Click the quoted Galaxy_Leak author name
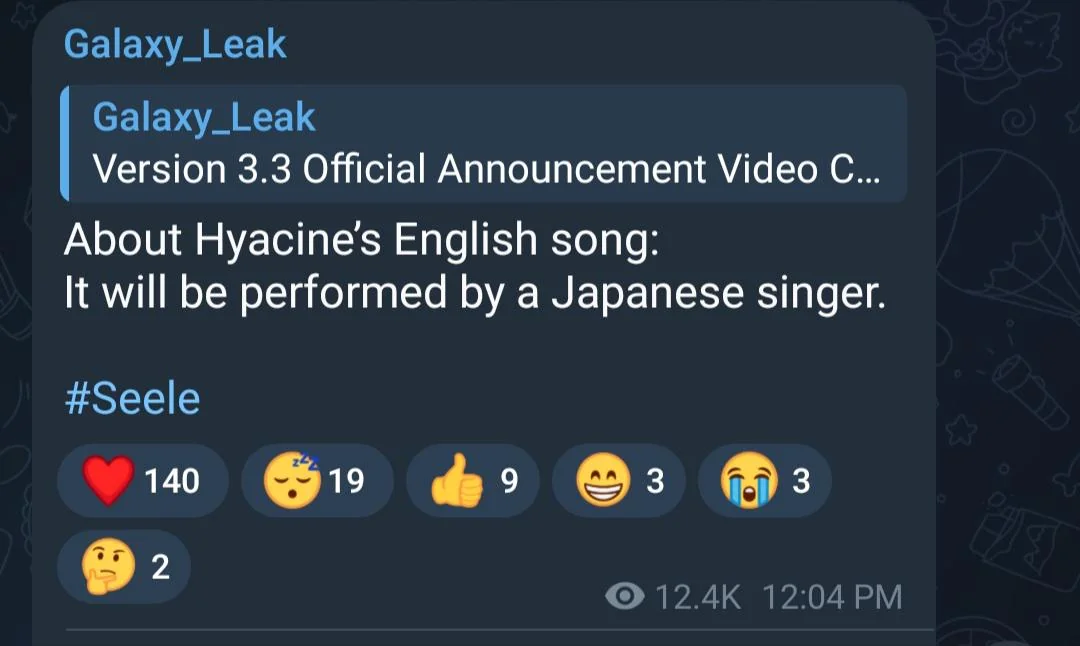The height and width of the screenshot is (646, 1080). [x=204, y=117]
